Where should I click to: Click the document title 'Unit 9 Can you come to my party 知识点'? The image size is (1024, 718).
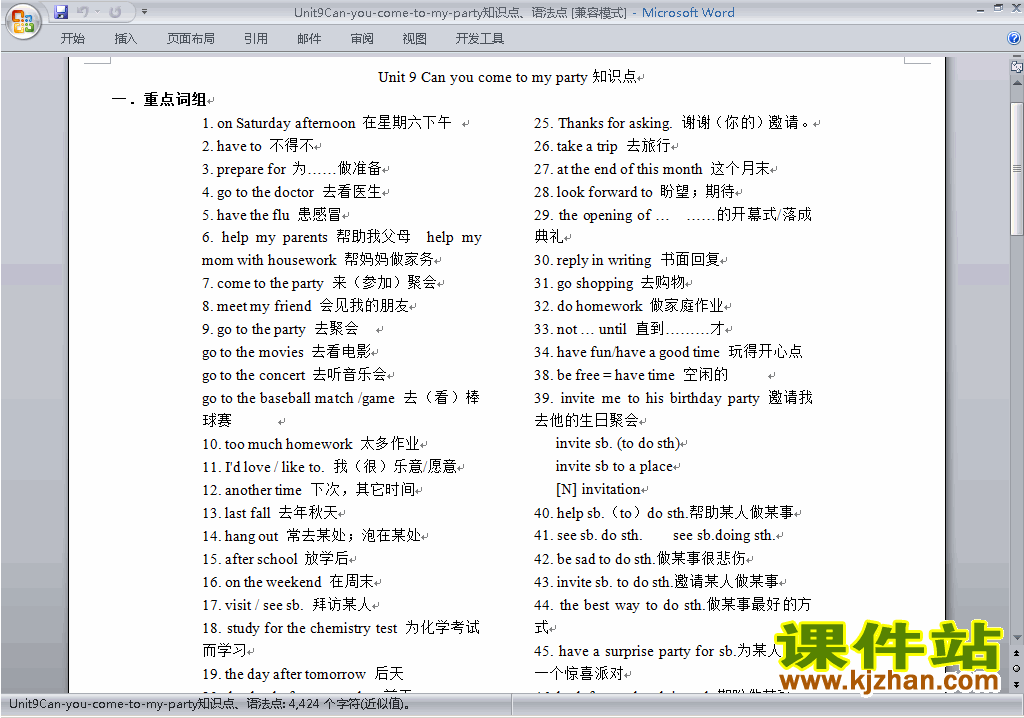point(507,77)
